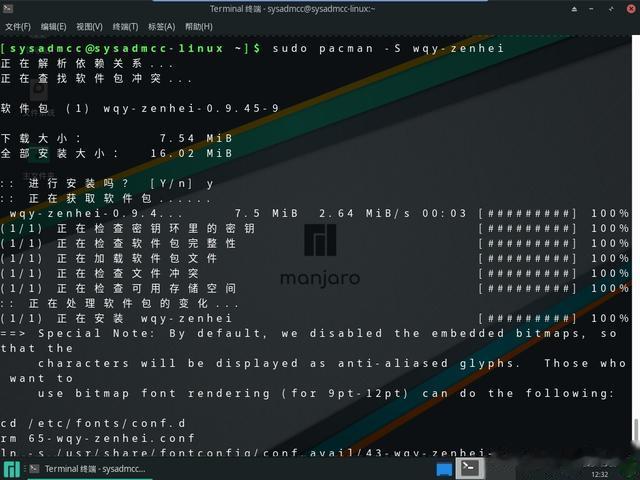Image resolution: width=640 pixels, height=480 pixels.
Task: Click the sysadmcc@sysadmcc-linux prompt text
Action: [x=116, y=49]
